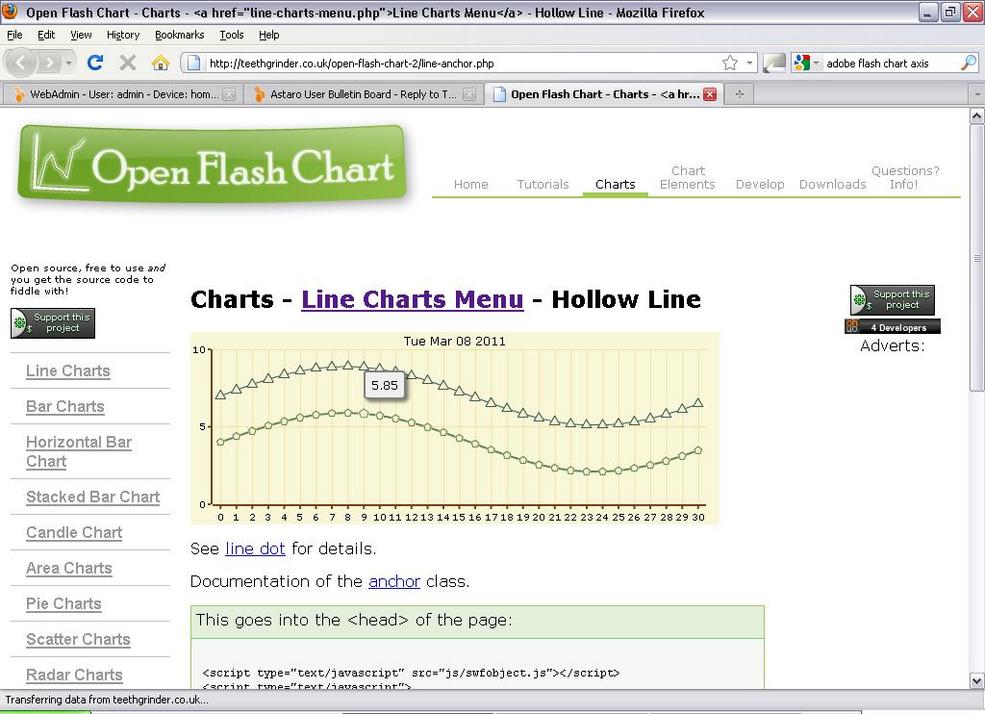The height and width of the screenshot is (714, 985).
Task: Click Line Charts Menu heading link
Action: click(x=412, y=300)
